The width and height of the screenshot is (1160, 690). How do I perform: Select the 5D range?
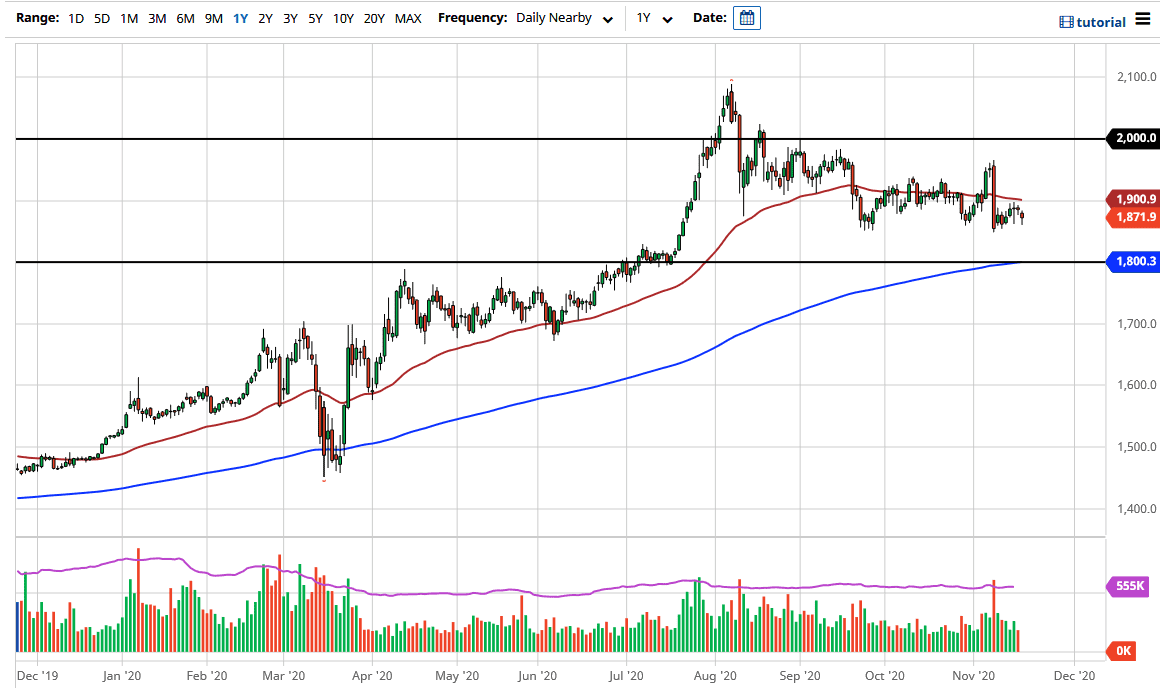[x=102, y=18]
